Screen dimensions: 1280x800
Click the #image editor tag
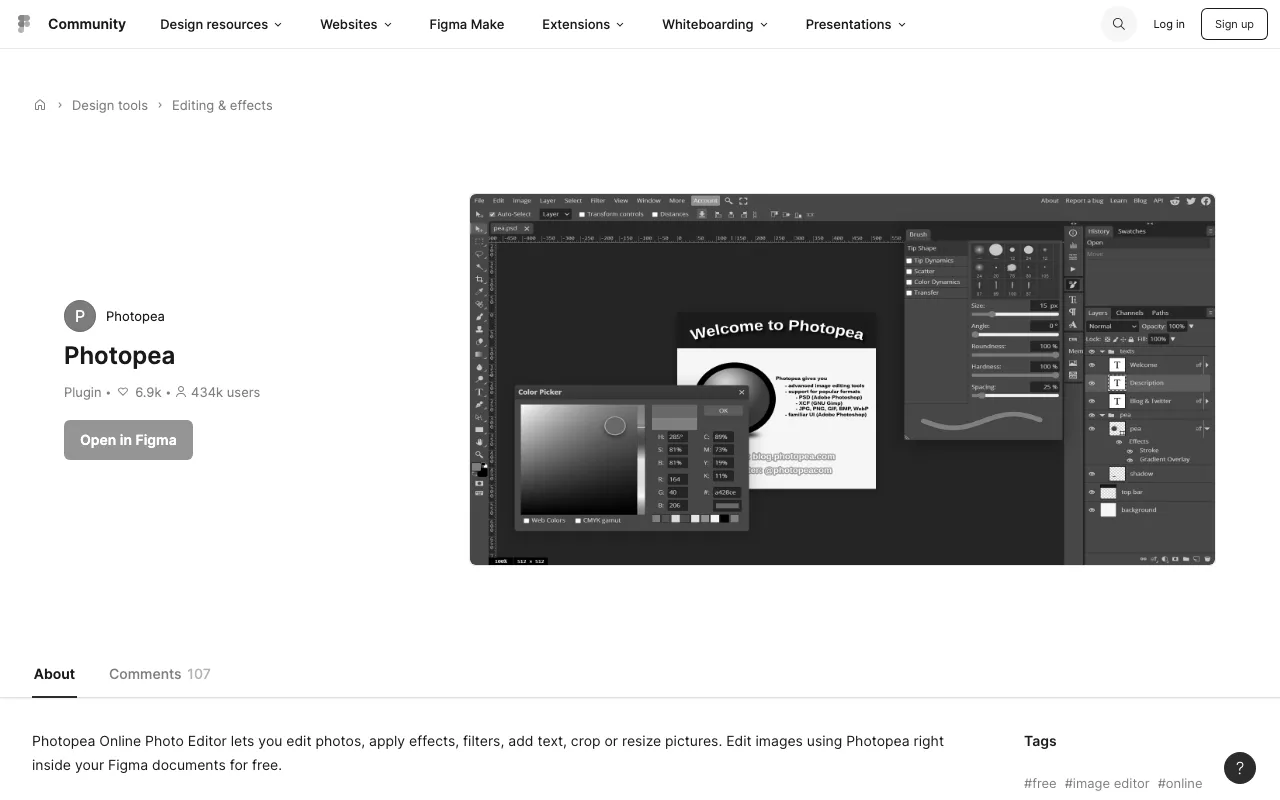(1107, 783)
